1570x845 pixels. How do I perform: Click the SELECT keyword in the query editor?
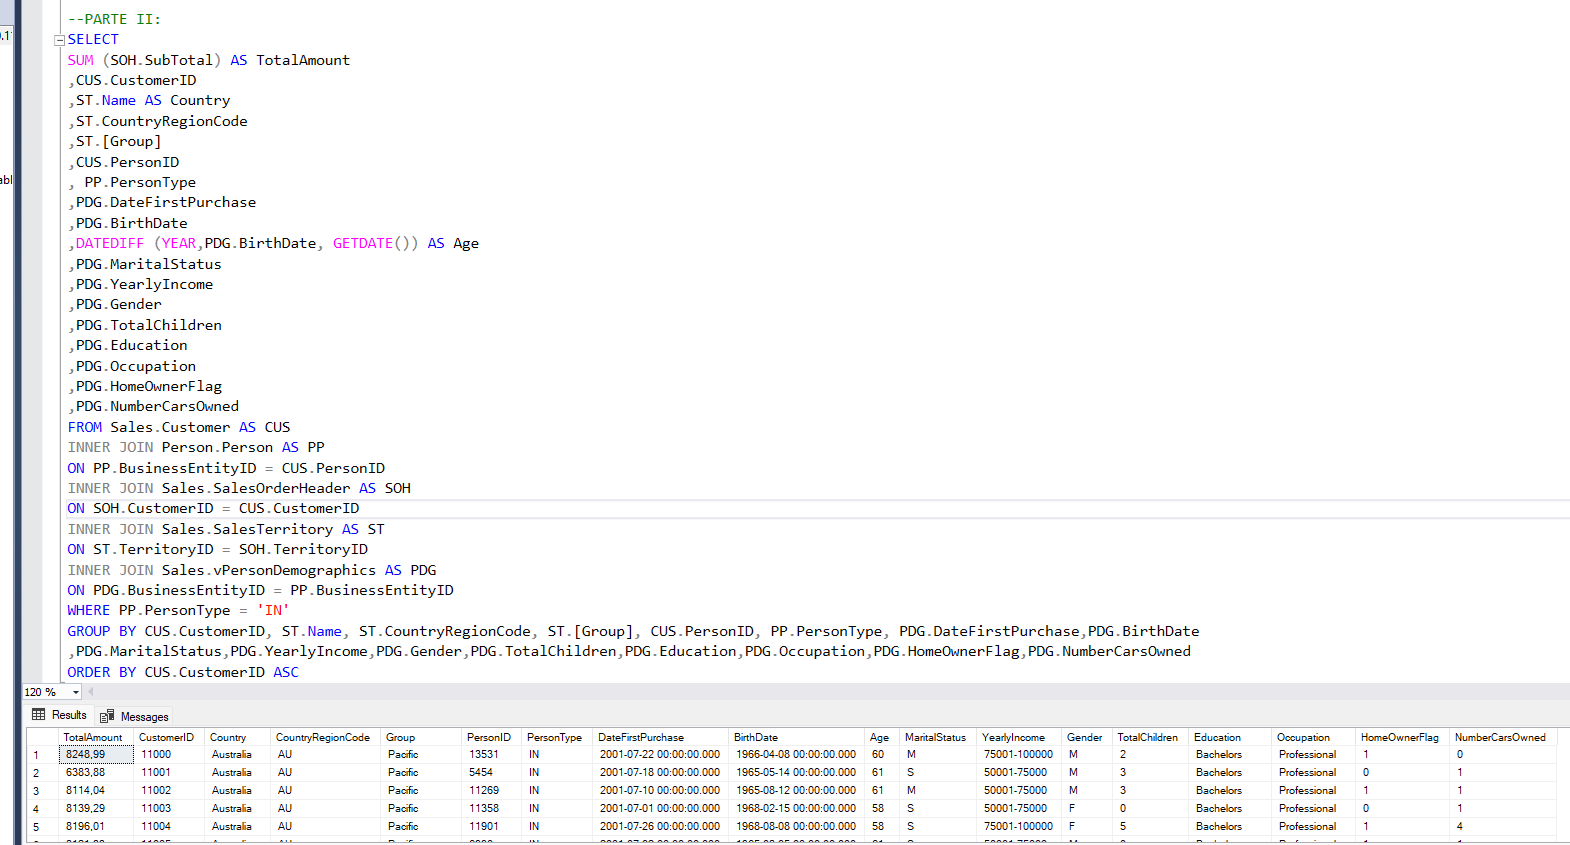point(93,40)
